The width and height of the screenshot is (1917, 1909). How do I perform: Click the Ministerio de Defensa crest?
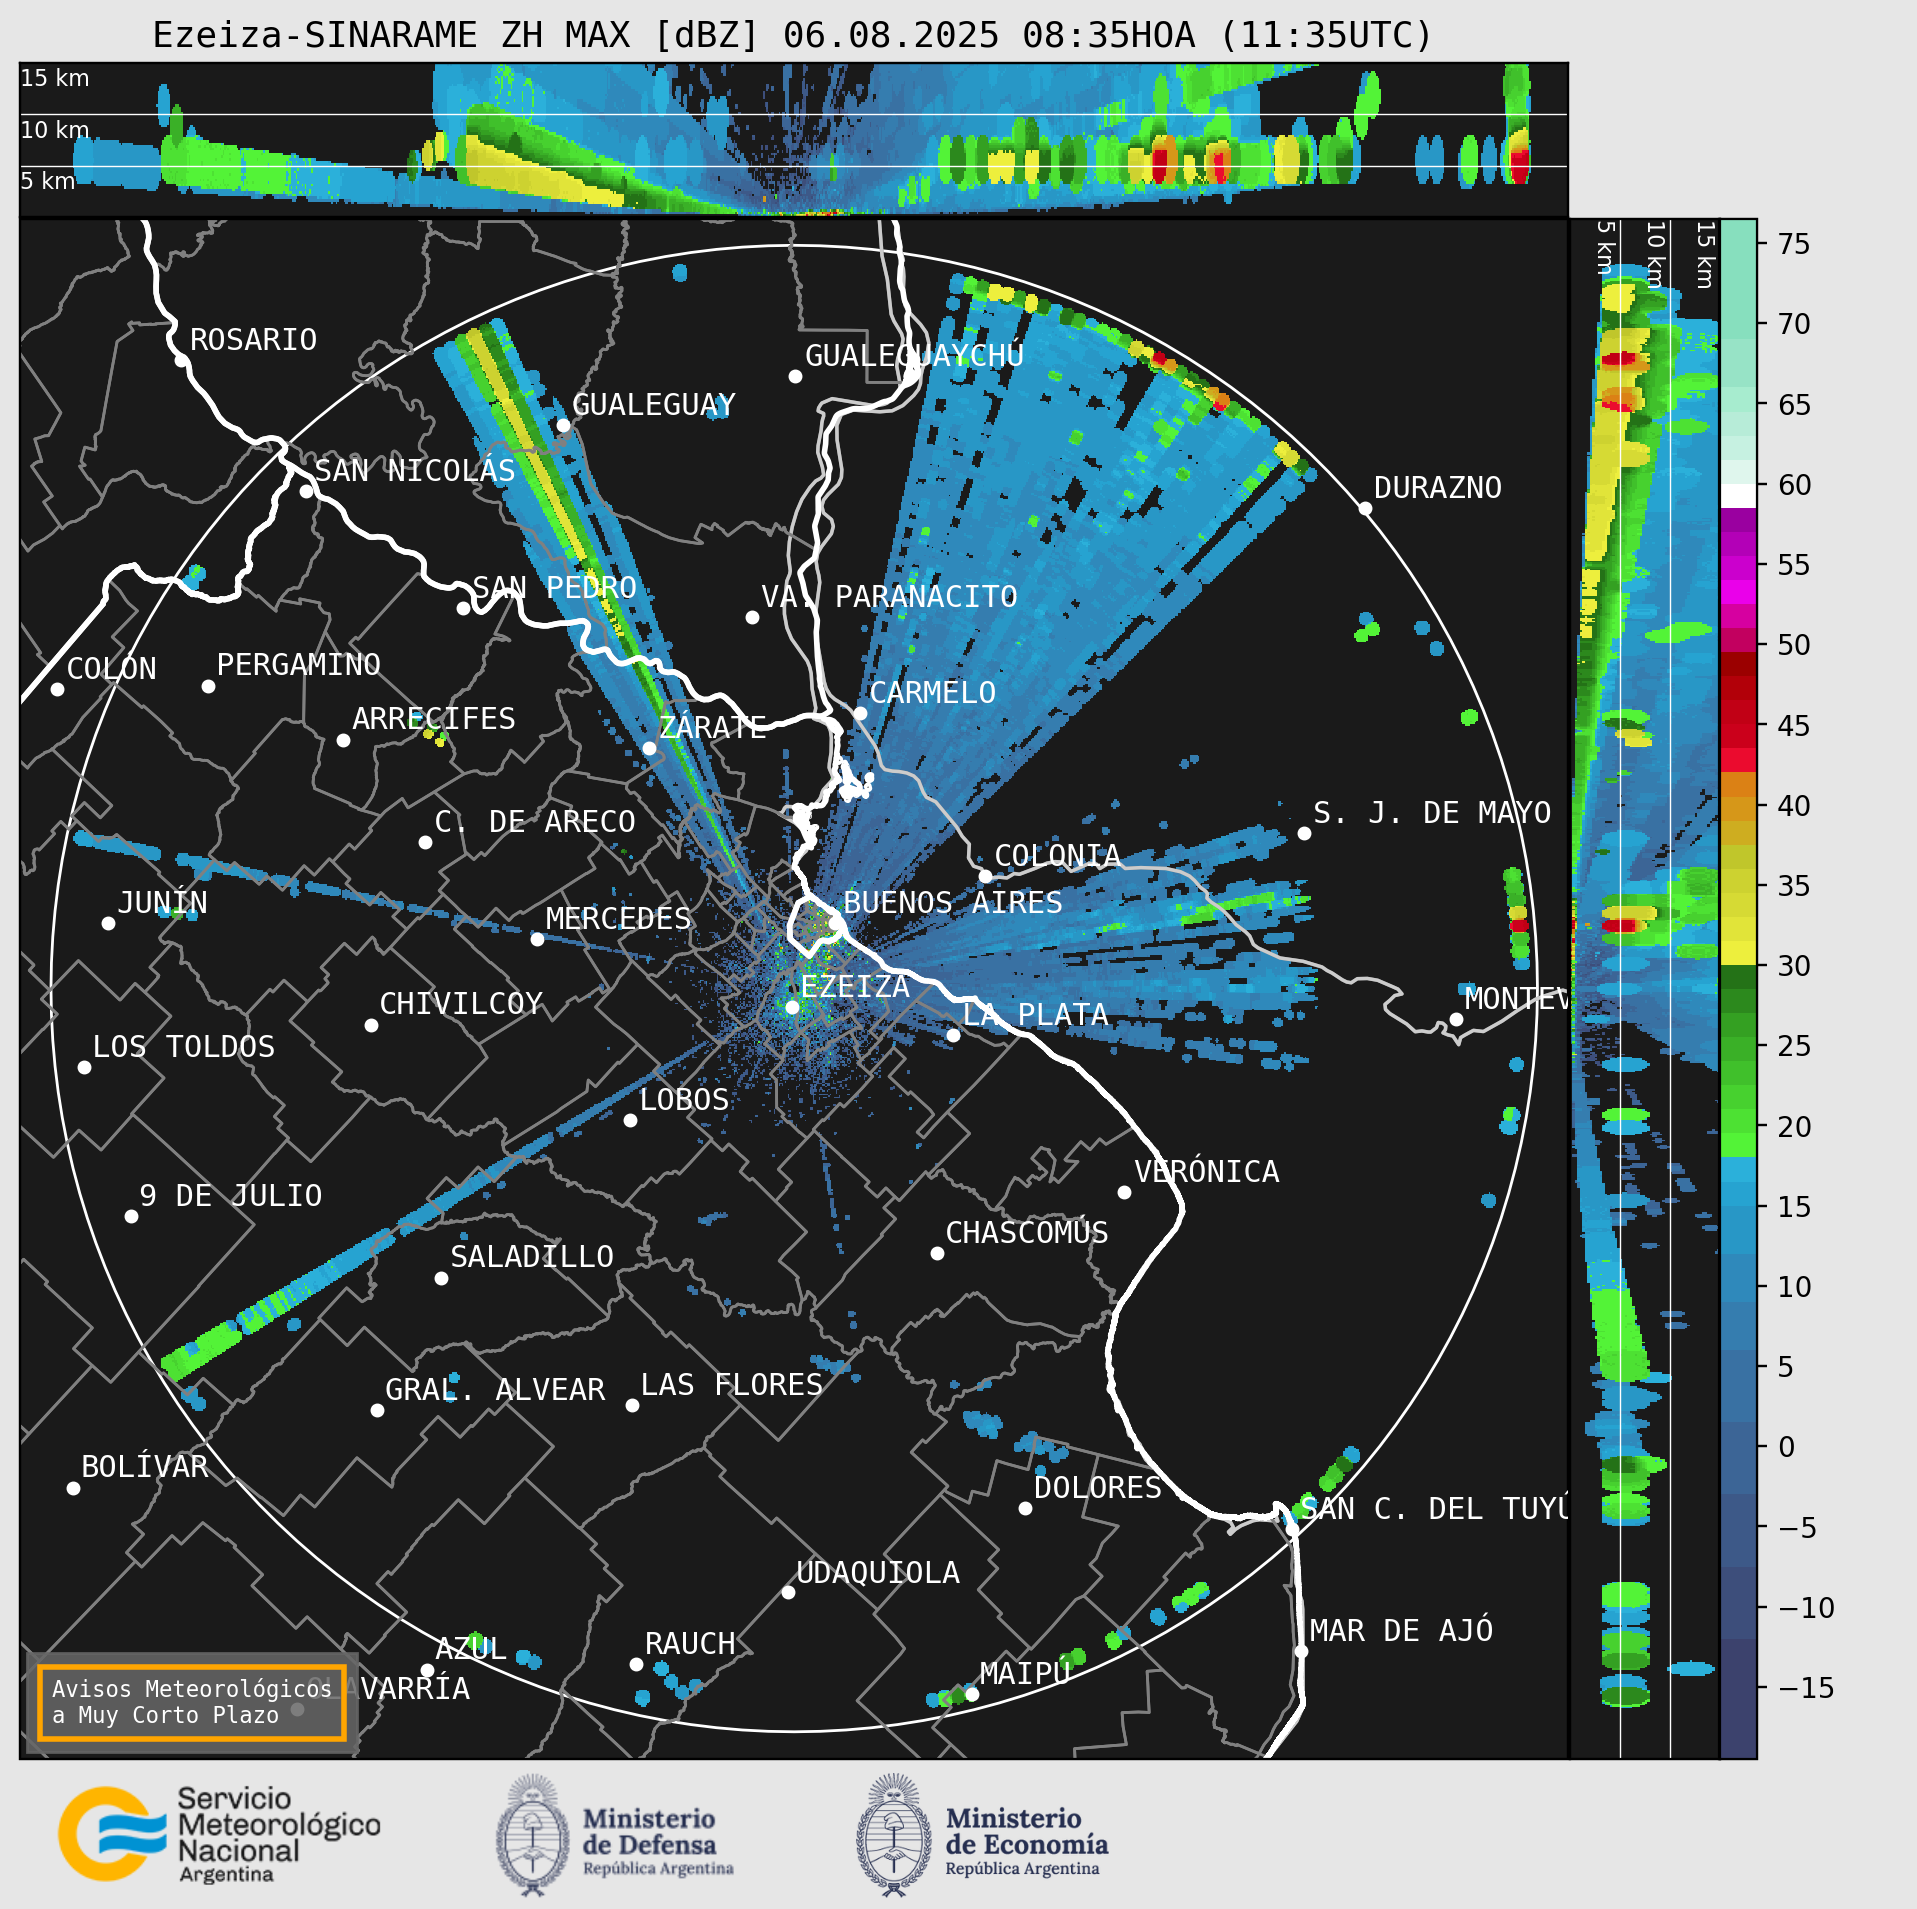pos(533,1835)
